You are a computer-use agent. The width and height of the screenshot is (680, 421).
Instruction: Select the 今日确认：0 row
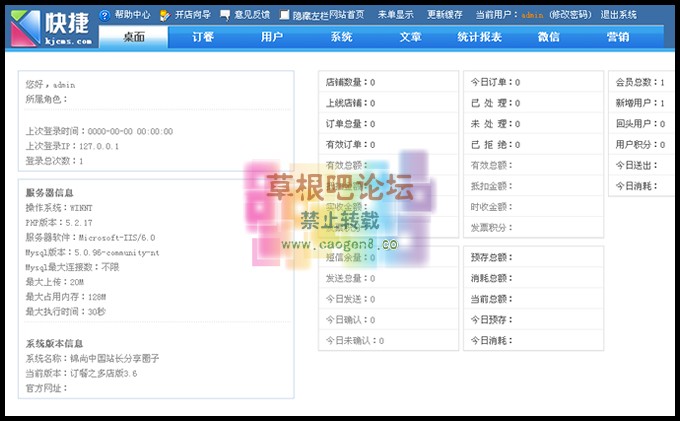(x=389, y=320)
